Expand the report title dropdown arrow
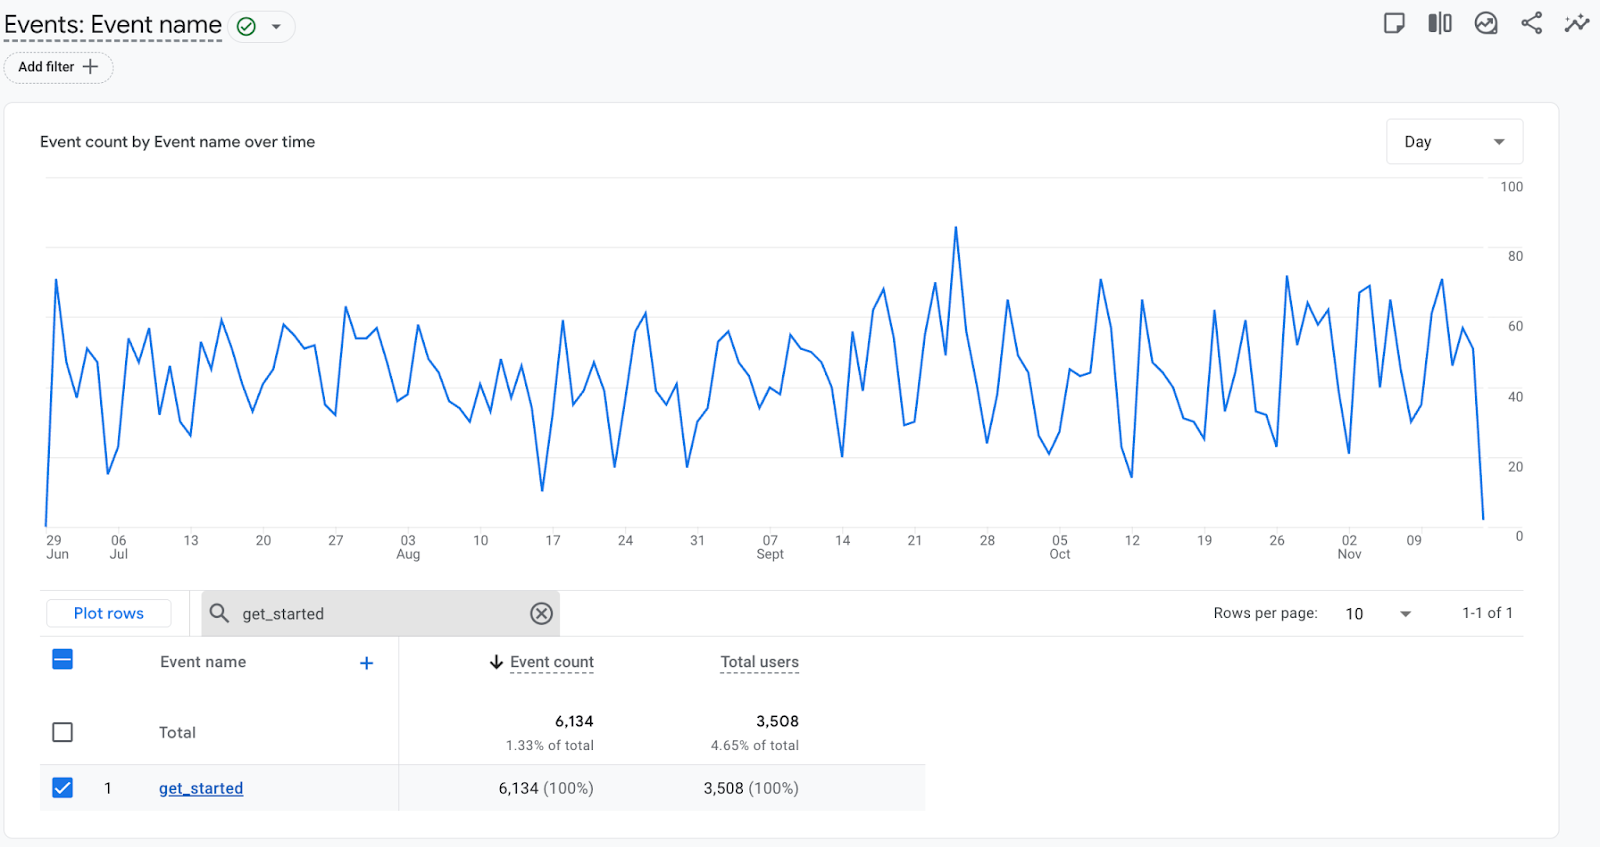Viewport: 1600px width, 847px height. (x=276, y=27)
